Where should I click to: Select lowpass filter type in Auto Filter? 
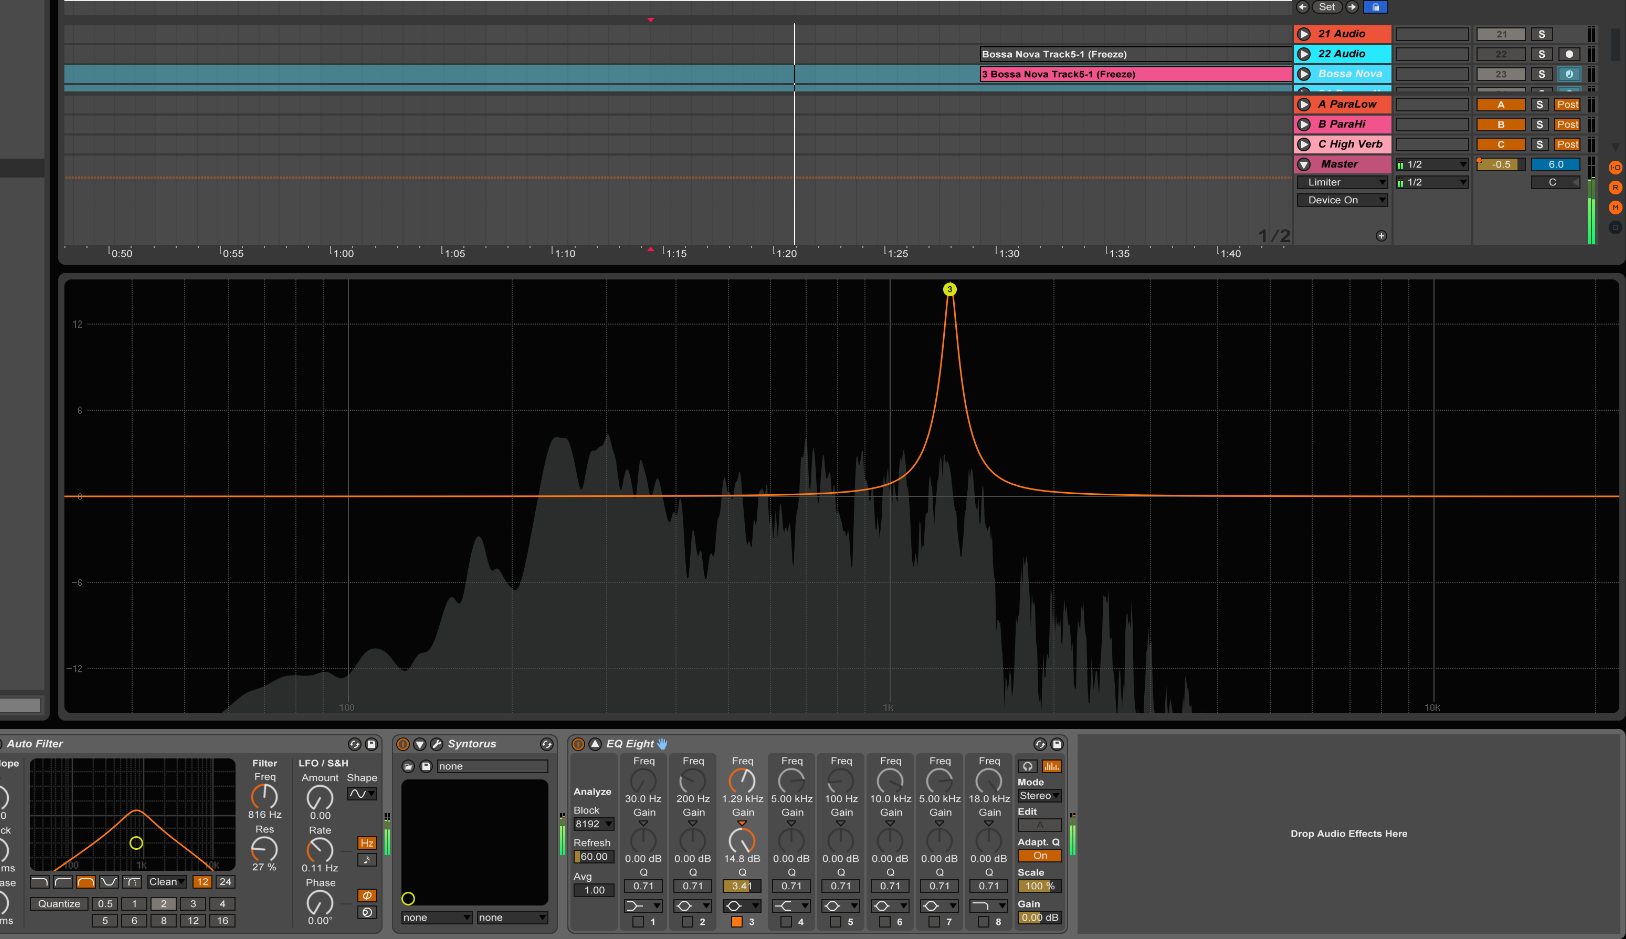[x=39, y=882]
